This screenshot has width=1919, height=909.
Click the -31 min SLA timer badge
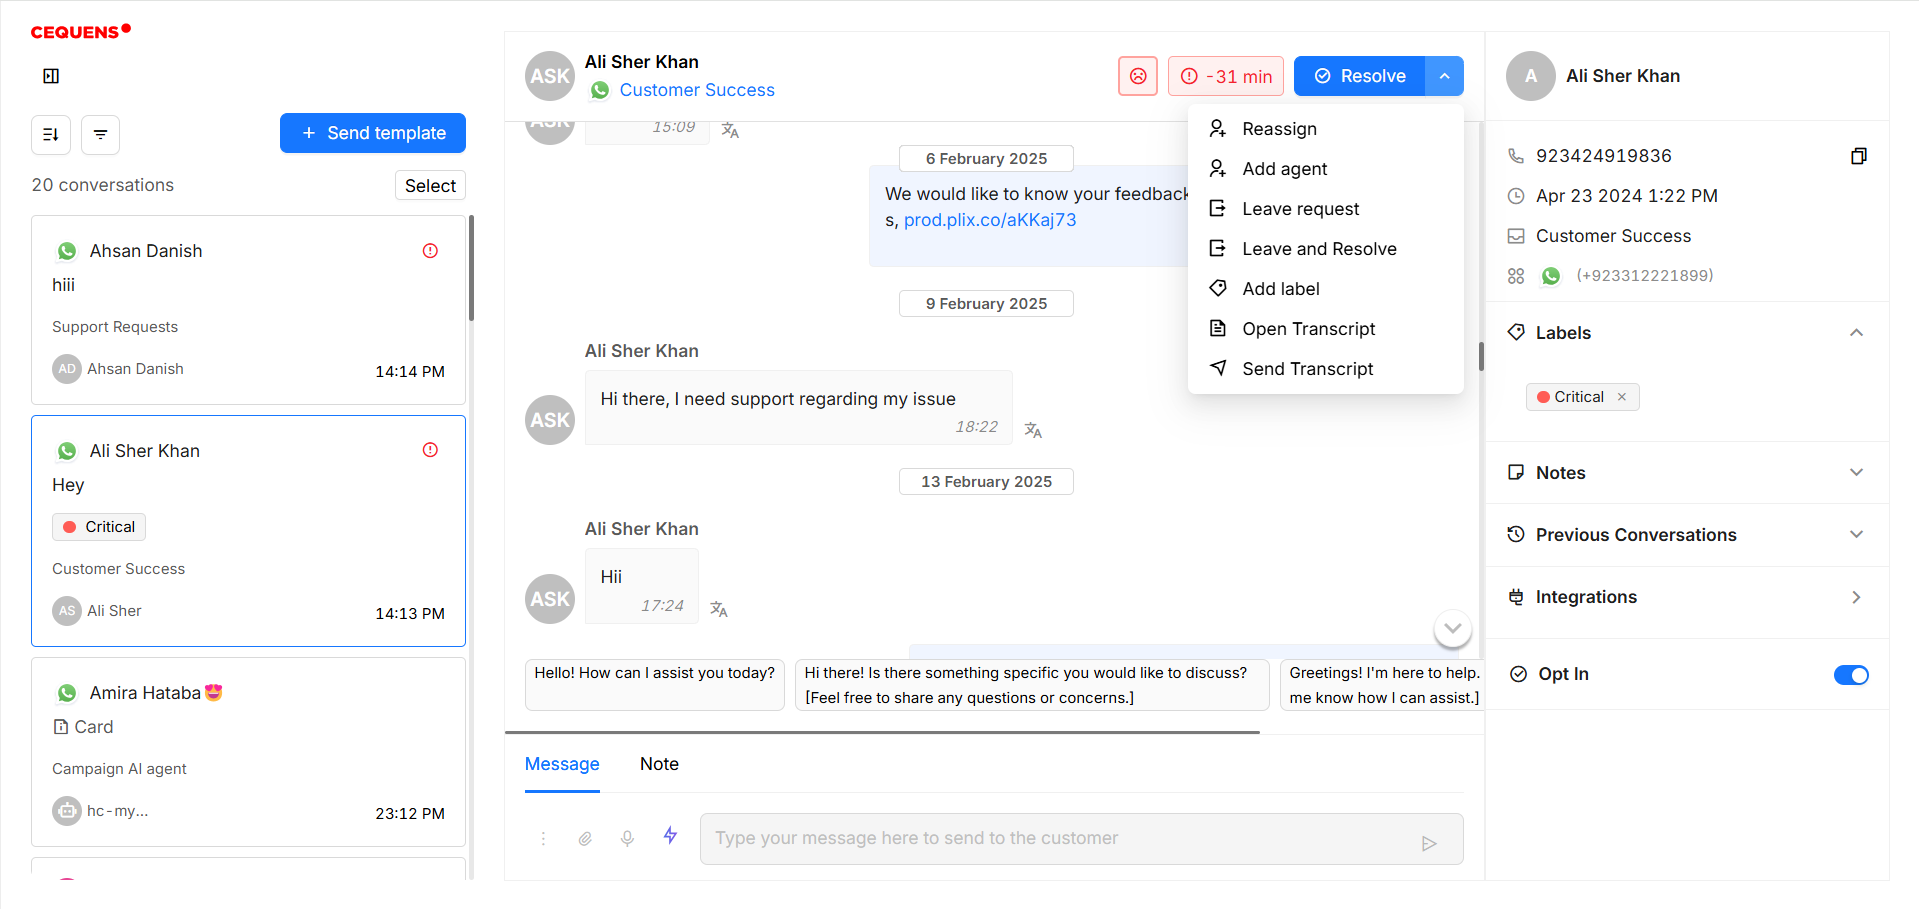click(x=1226, y=76)
